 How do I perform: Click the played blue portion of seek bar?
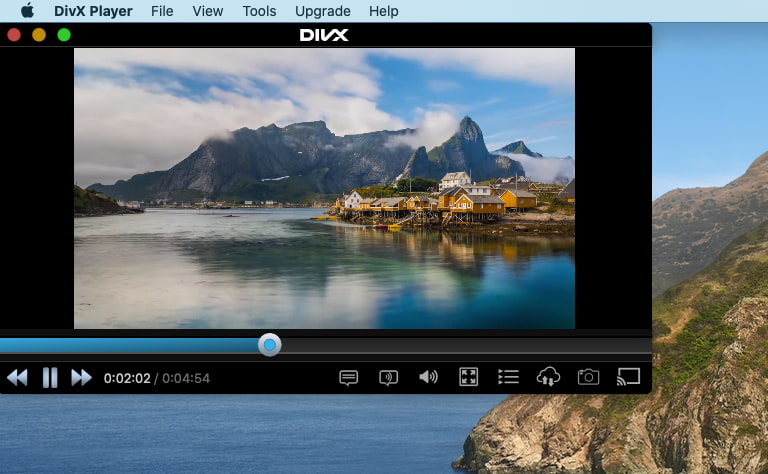point(129,345)
